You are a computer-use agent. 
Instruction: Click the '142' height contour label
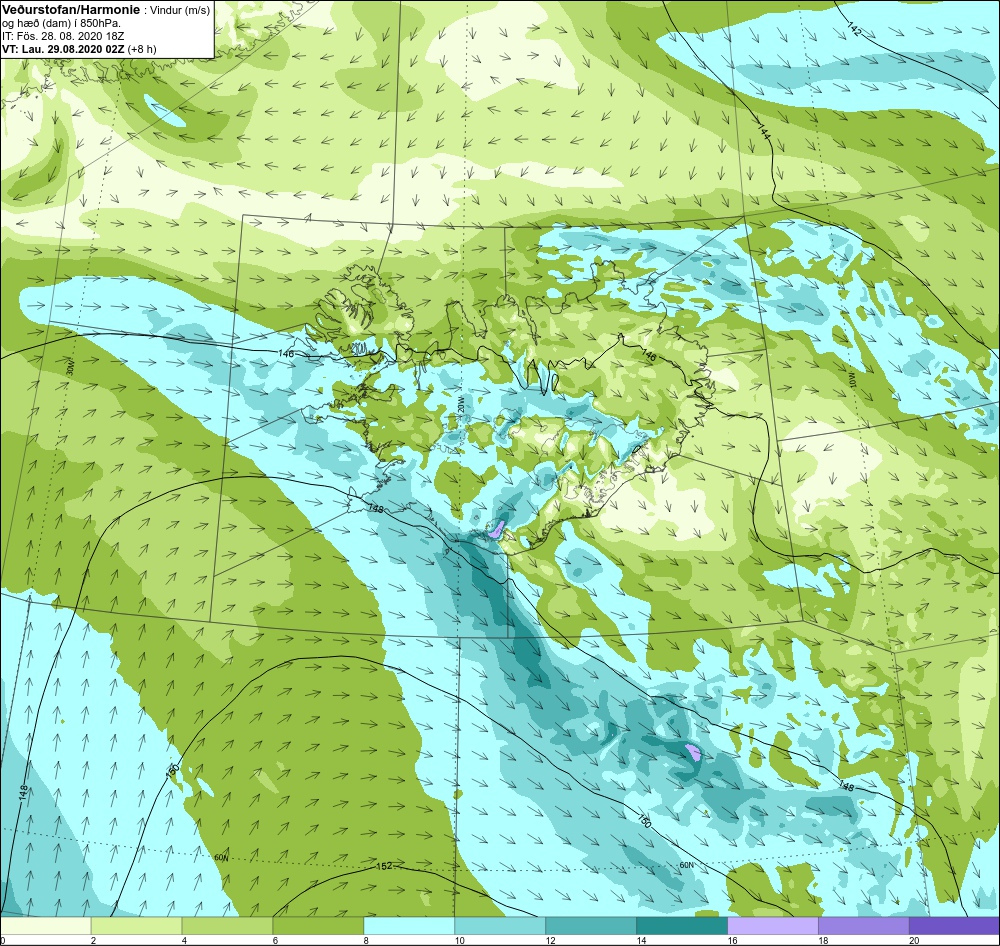point(853,29)
